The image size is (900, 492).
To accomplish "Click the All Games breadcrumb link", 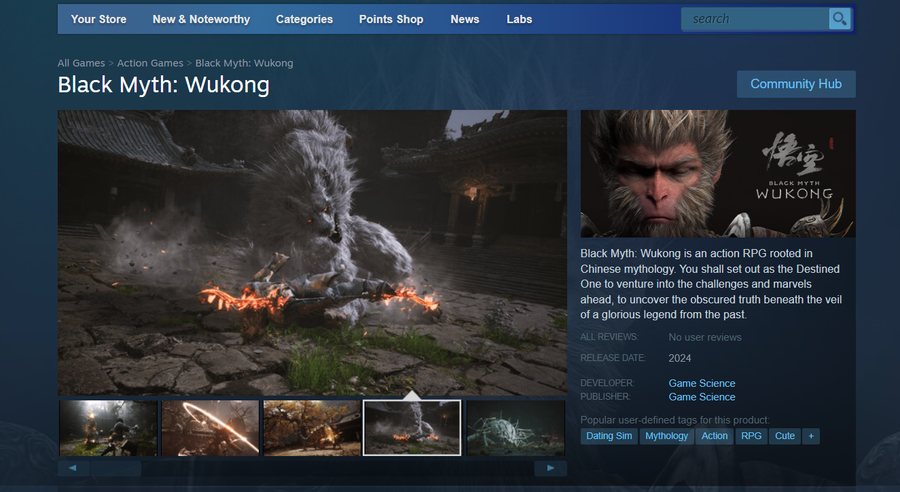I will pyautogui.click(x=81, y=63).
